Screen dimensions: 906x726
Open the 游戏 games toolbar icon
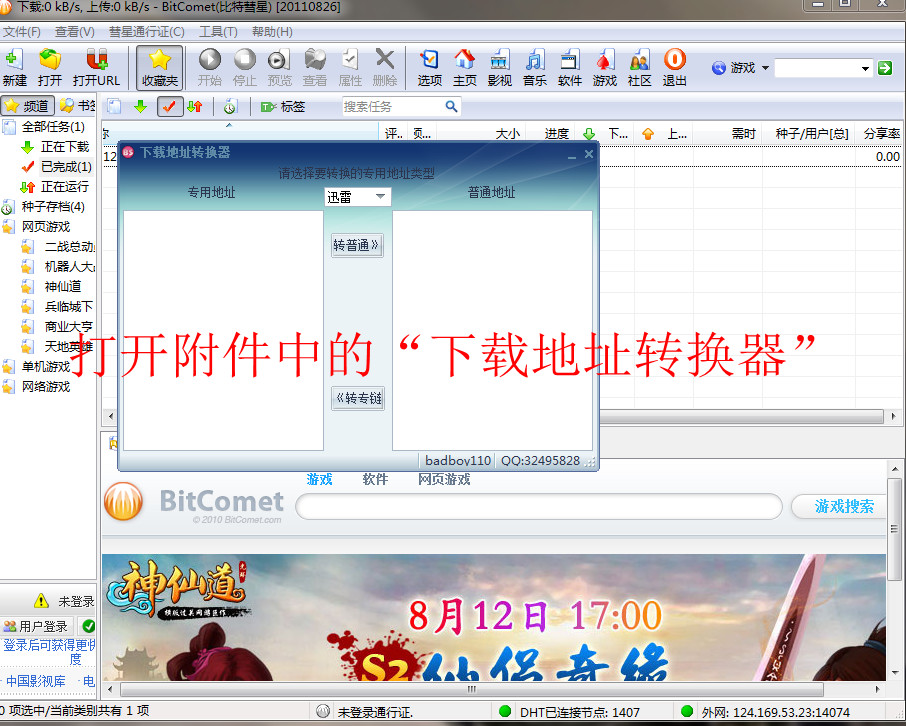coord(605,67)
